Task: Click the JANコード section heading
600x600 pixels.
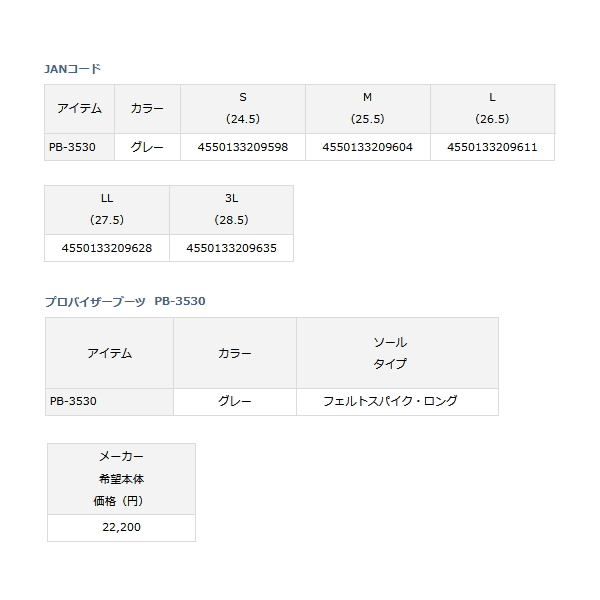Action: (x=72, y=69)
